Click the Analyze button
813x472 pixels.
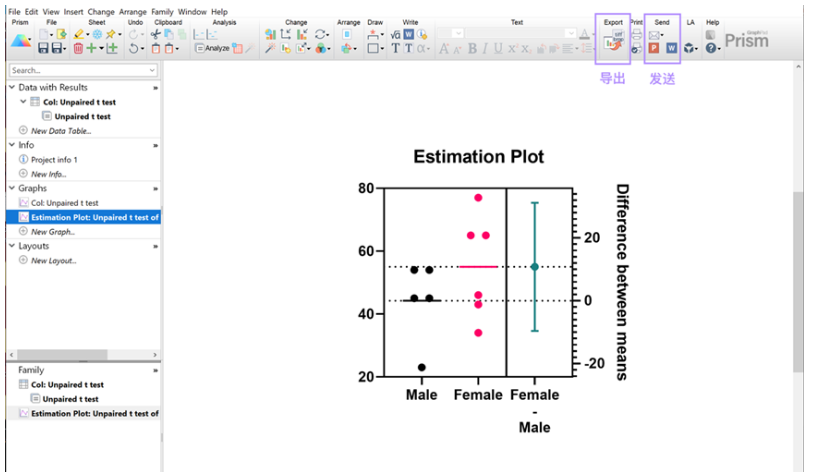(212, 48)
